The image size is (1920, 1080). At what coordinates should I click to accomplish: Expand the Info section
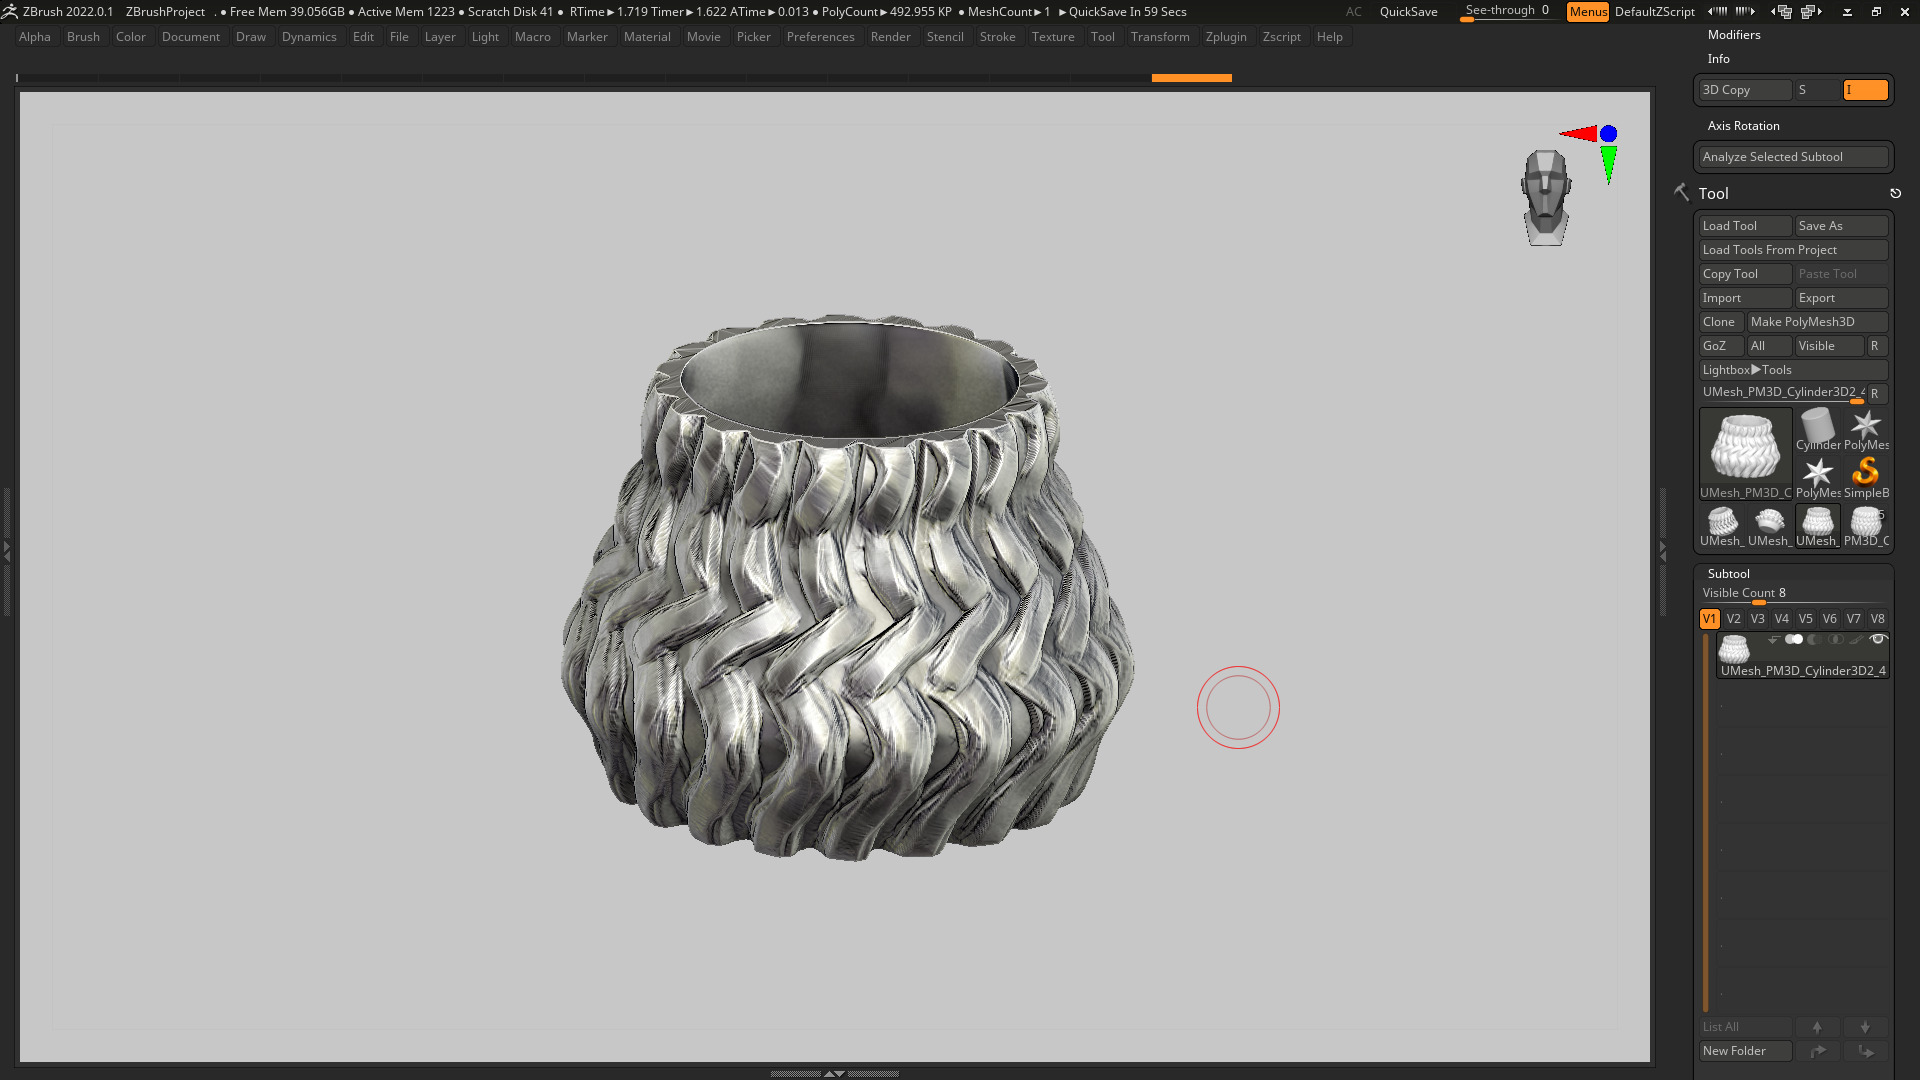1718,59
